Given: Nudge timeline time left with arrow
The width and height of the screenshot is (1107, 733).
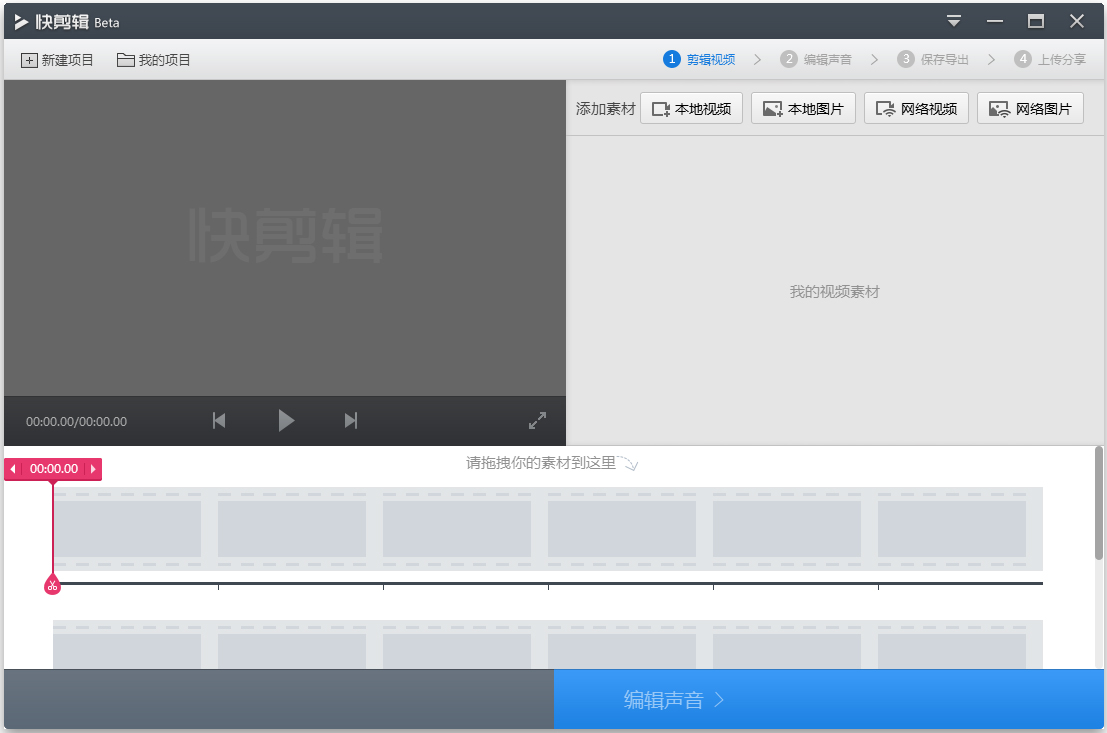Looking at the screenshot, I should [13, 469].
